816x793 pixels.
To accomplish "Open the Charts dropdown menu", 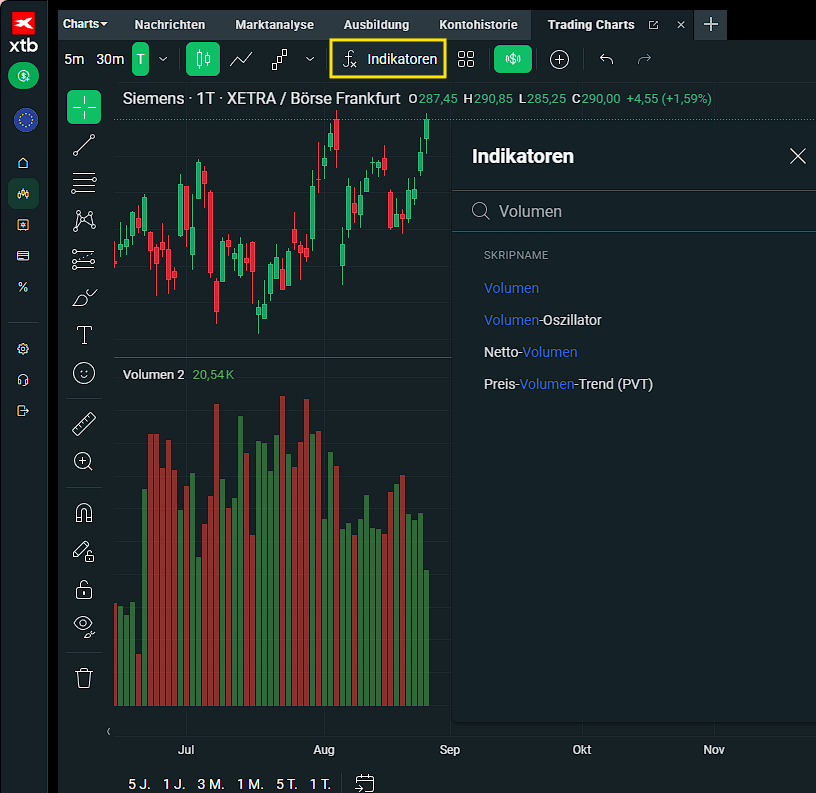I will [x=85, y=24].
